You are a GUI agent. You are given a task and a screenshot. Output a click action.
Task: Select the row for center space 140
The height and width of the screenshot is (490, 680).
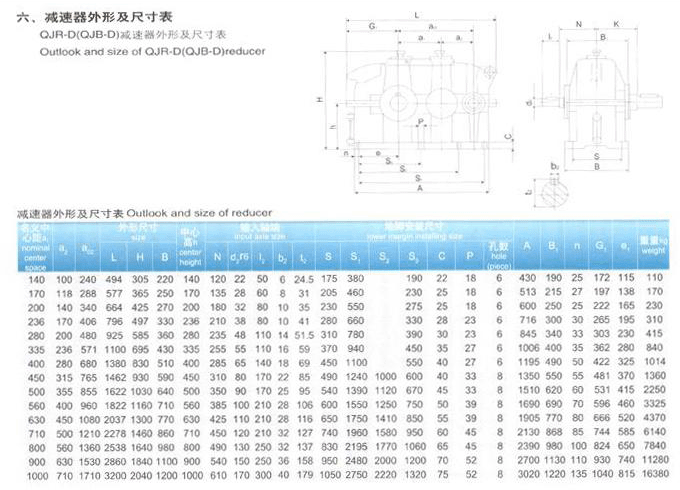[x=347, y=279]
